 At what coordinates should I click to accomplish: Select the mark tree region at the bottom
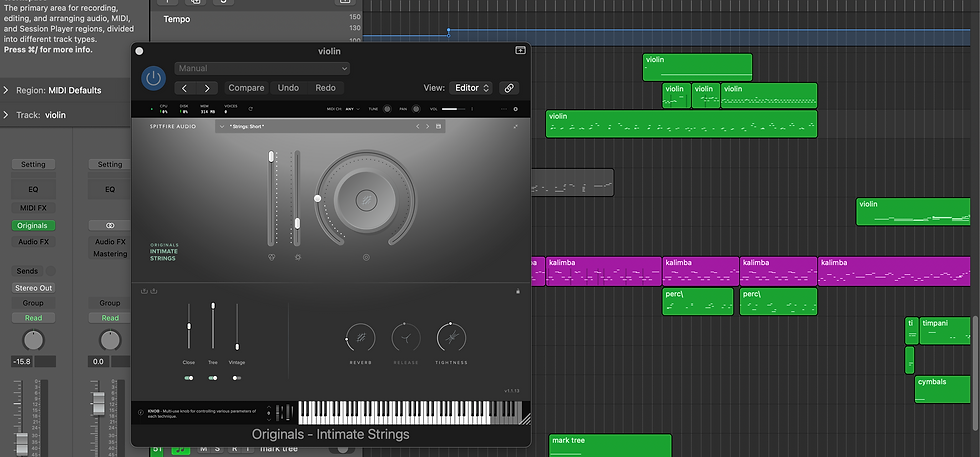pos(610,446)
